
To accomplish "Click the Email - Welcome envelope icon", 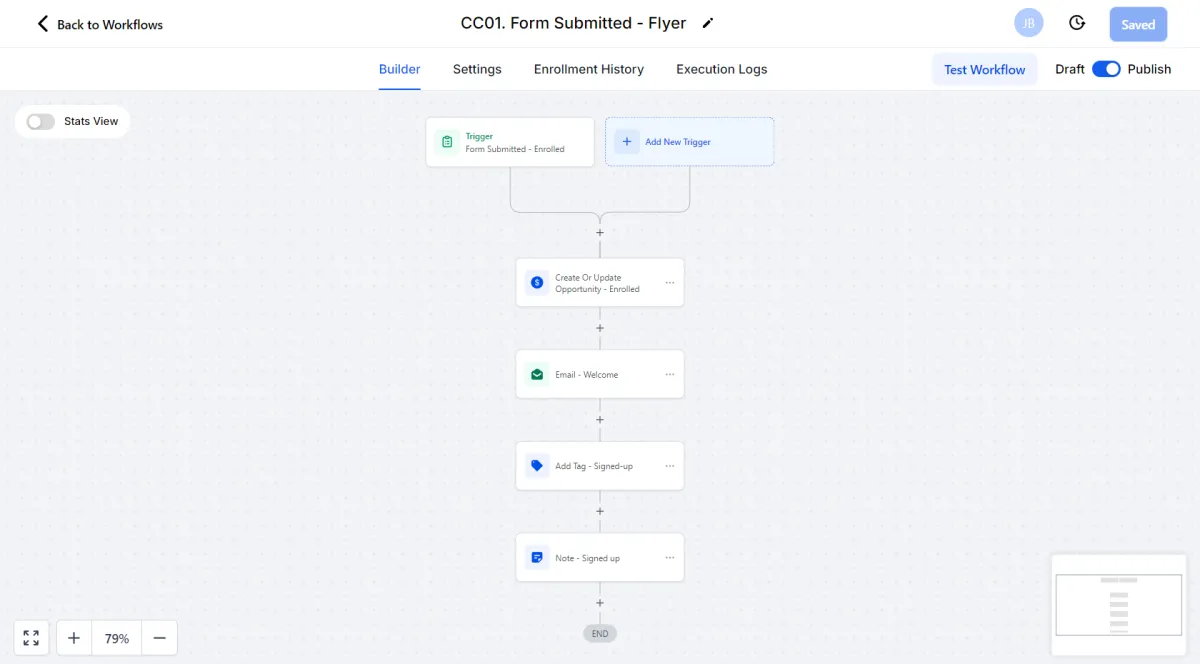I will [537, 375].
